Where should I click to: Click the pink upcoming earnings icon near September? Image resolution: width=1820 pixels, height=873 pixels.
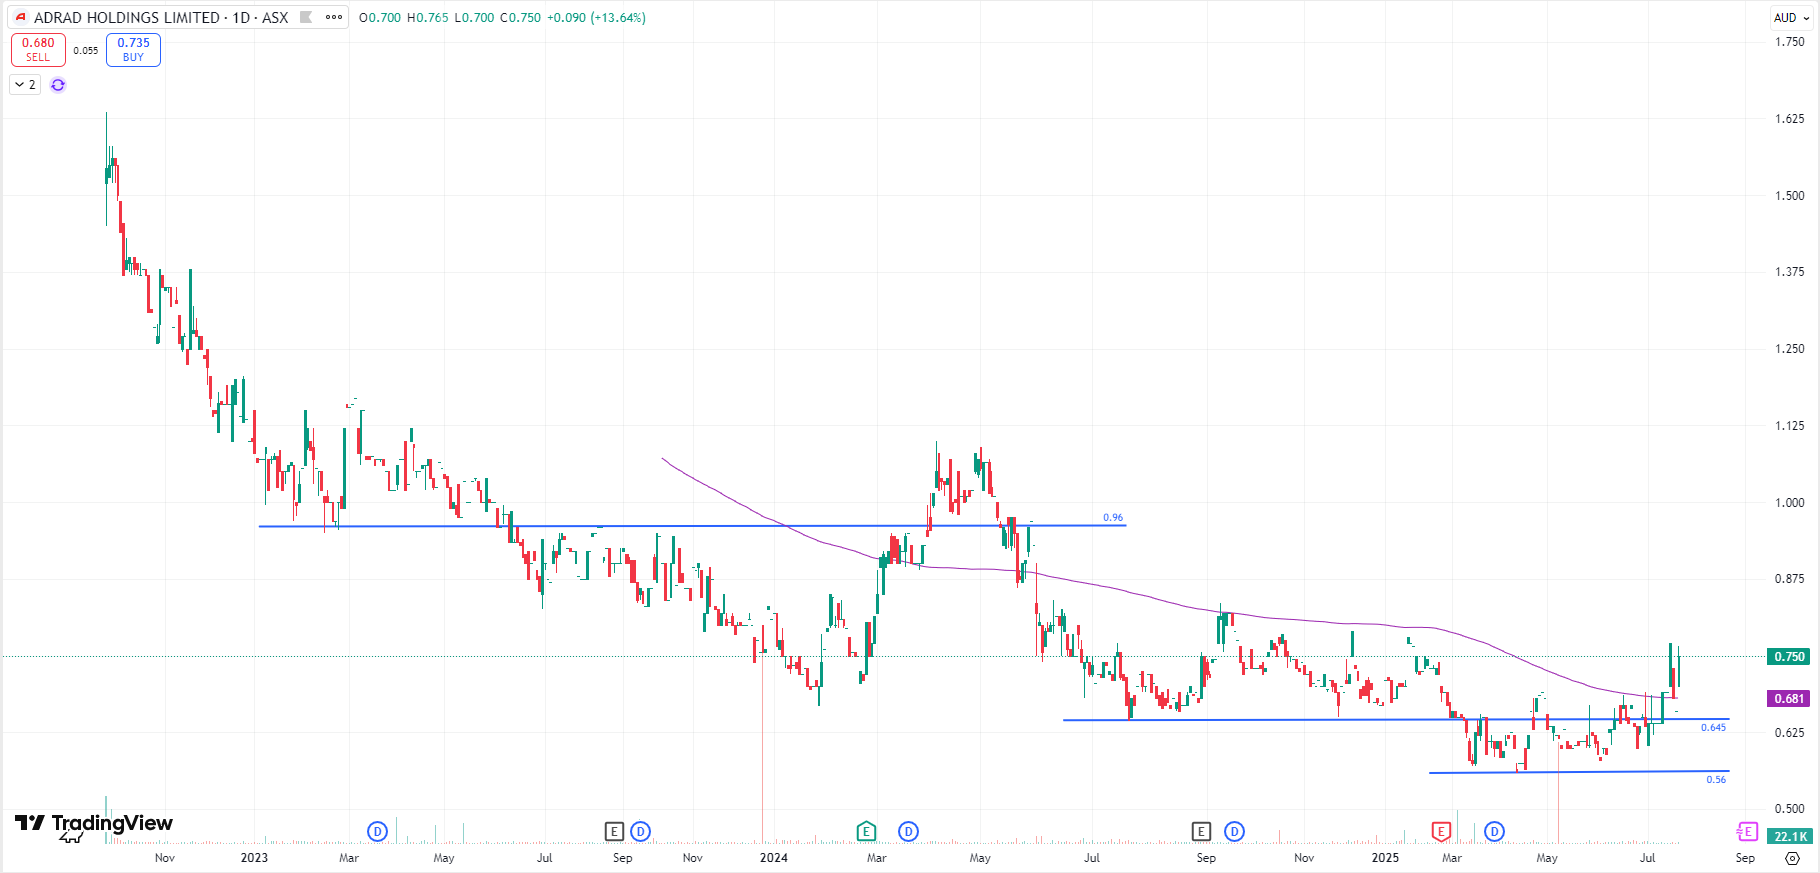[1747, 831]
